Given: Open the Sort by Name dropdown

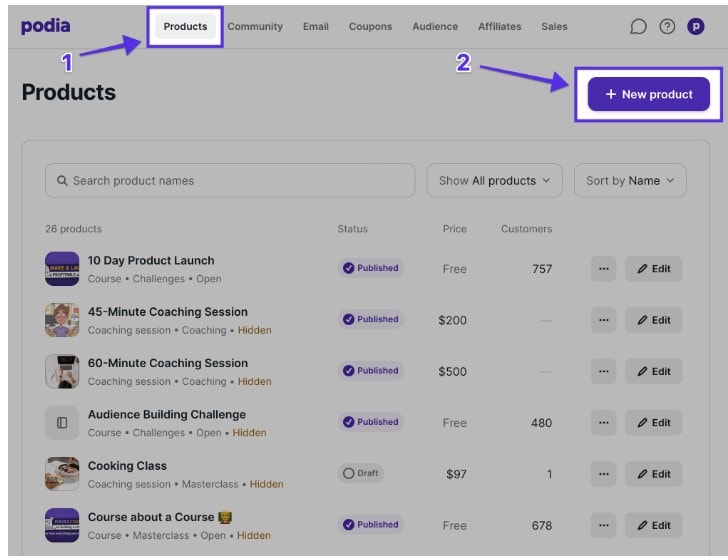Looking at the screenshot, I should click(x=630, y=181).
